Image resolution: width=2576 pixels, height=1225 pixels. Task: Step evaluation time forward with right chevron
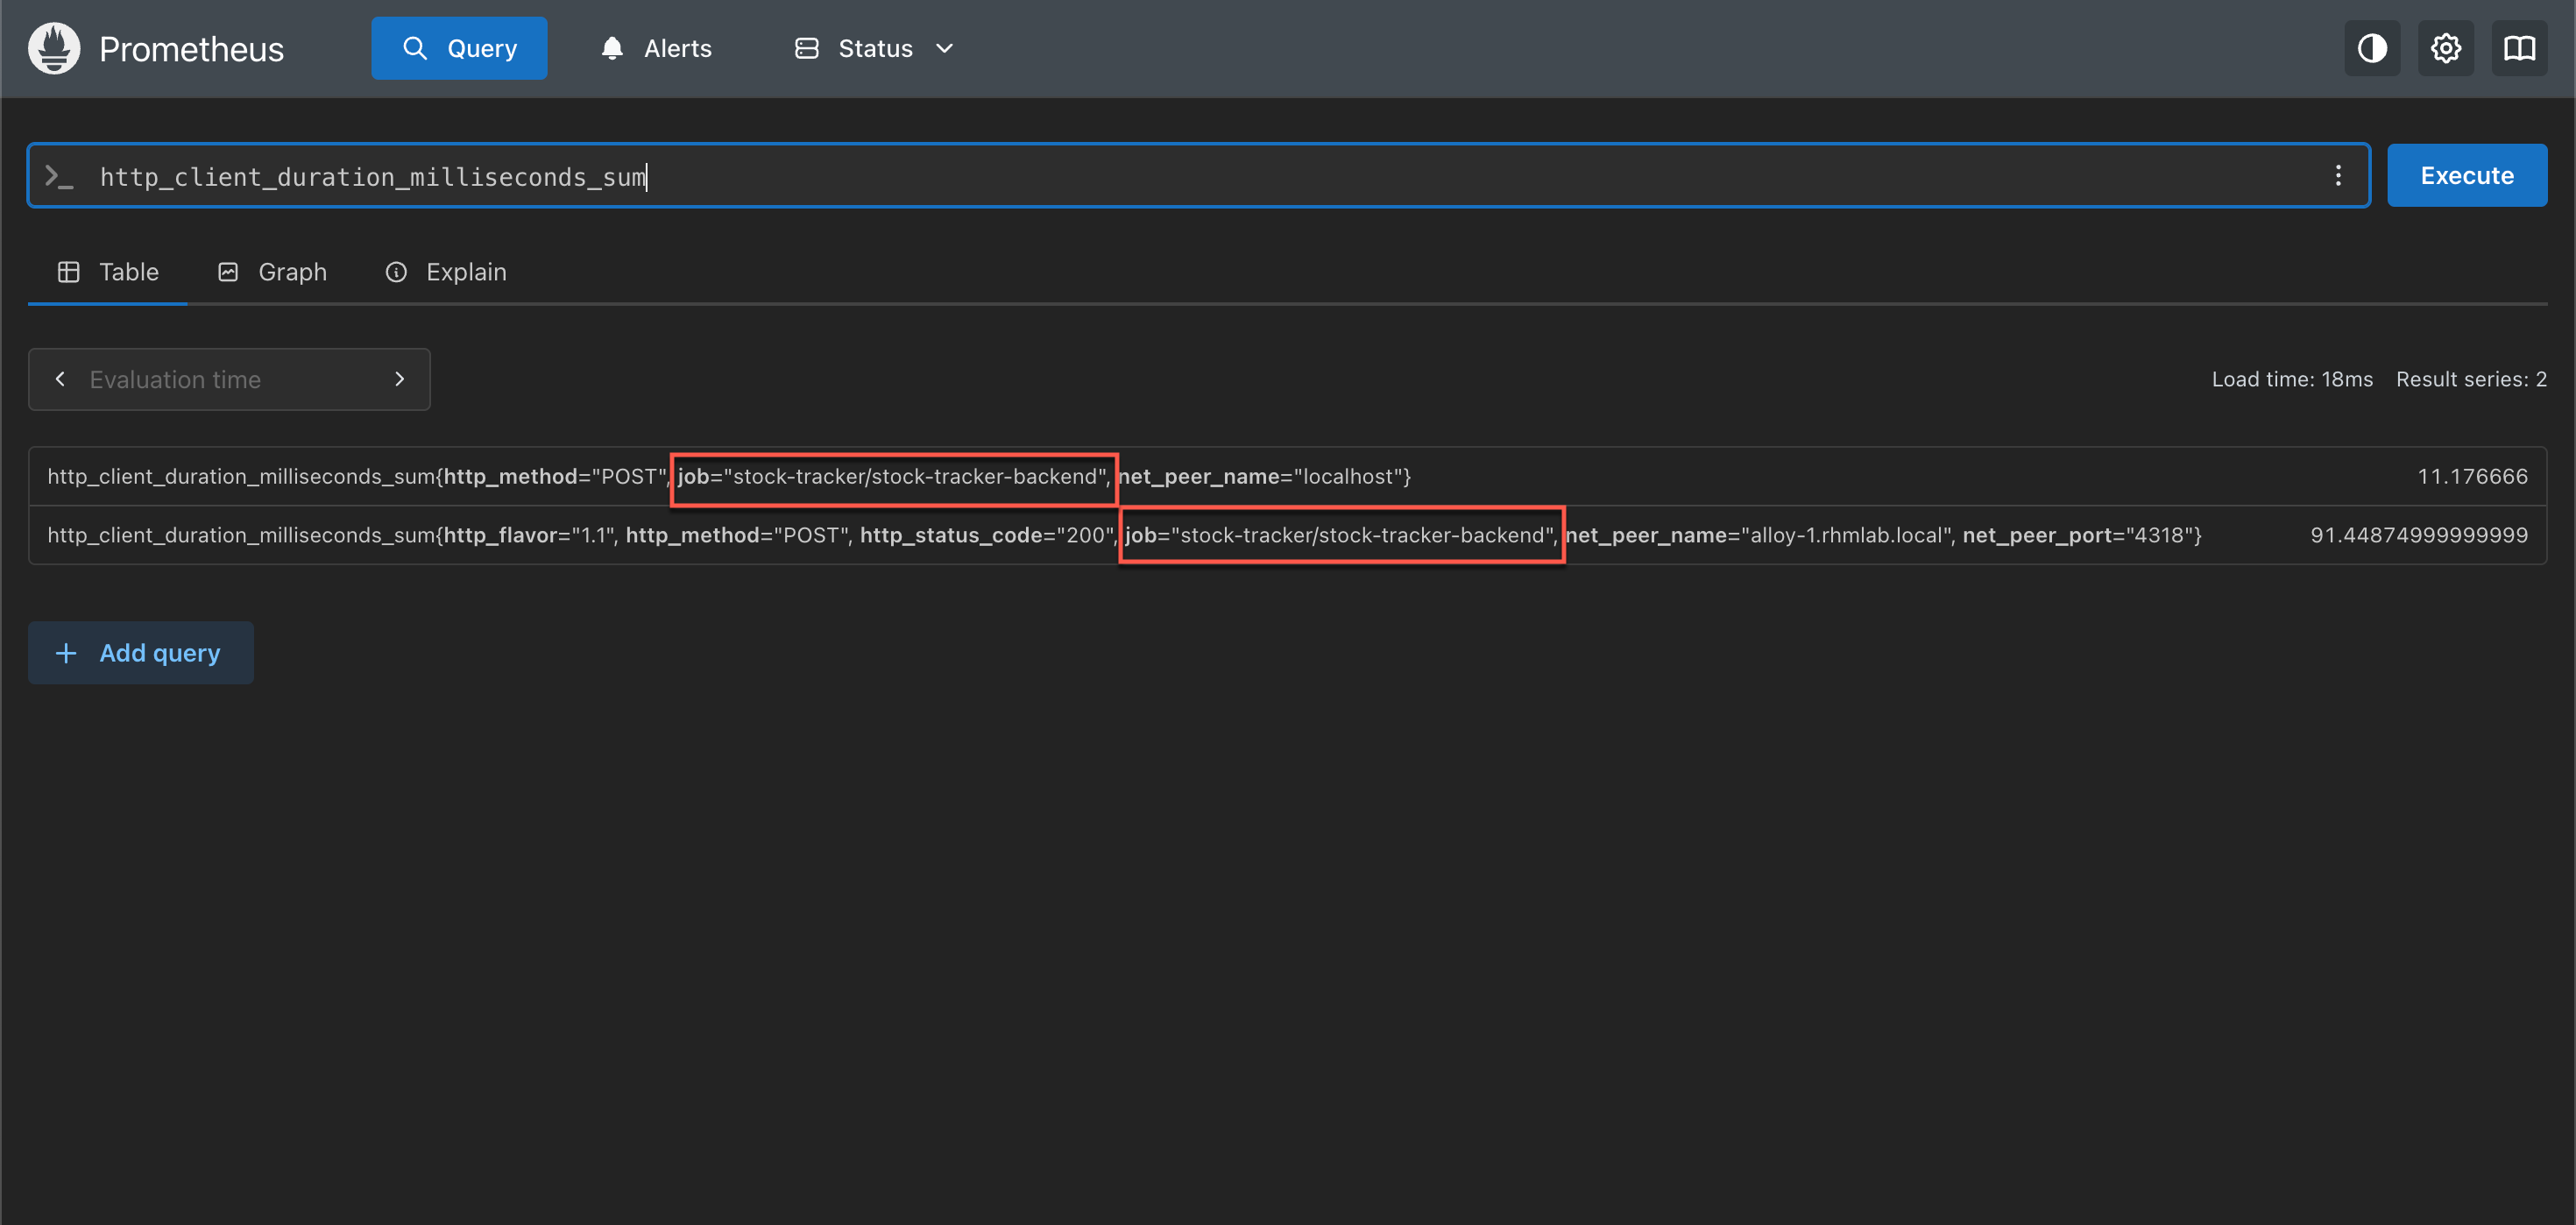coord(400,379)
